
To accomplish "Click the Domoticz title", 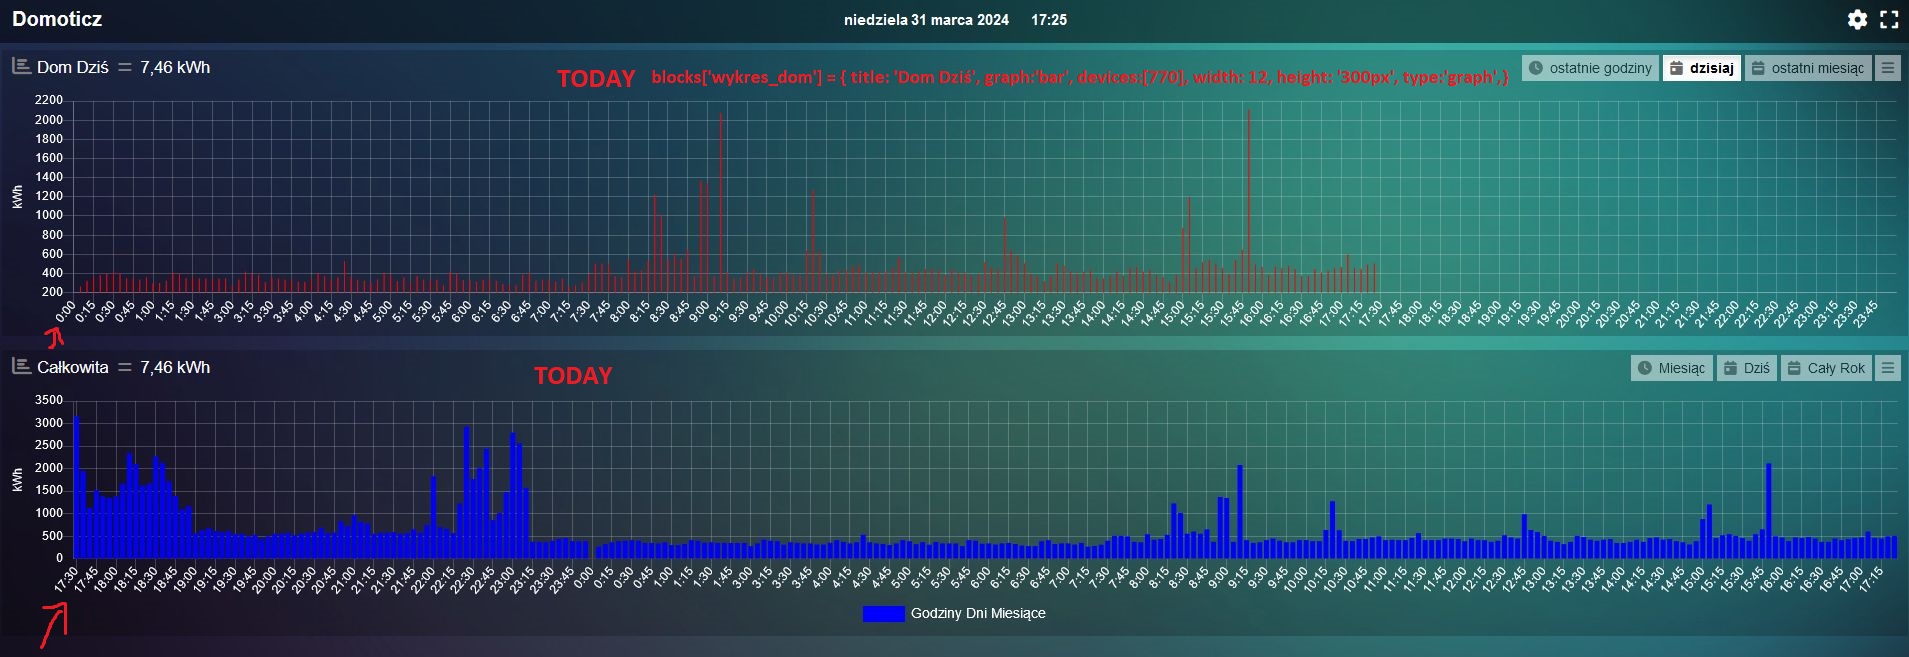I will coord(57,19).
